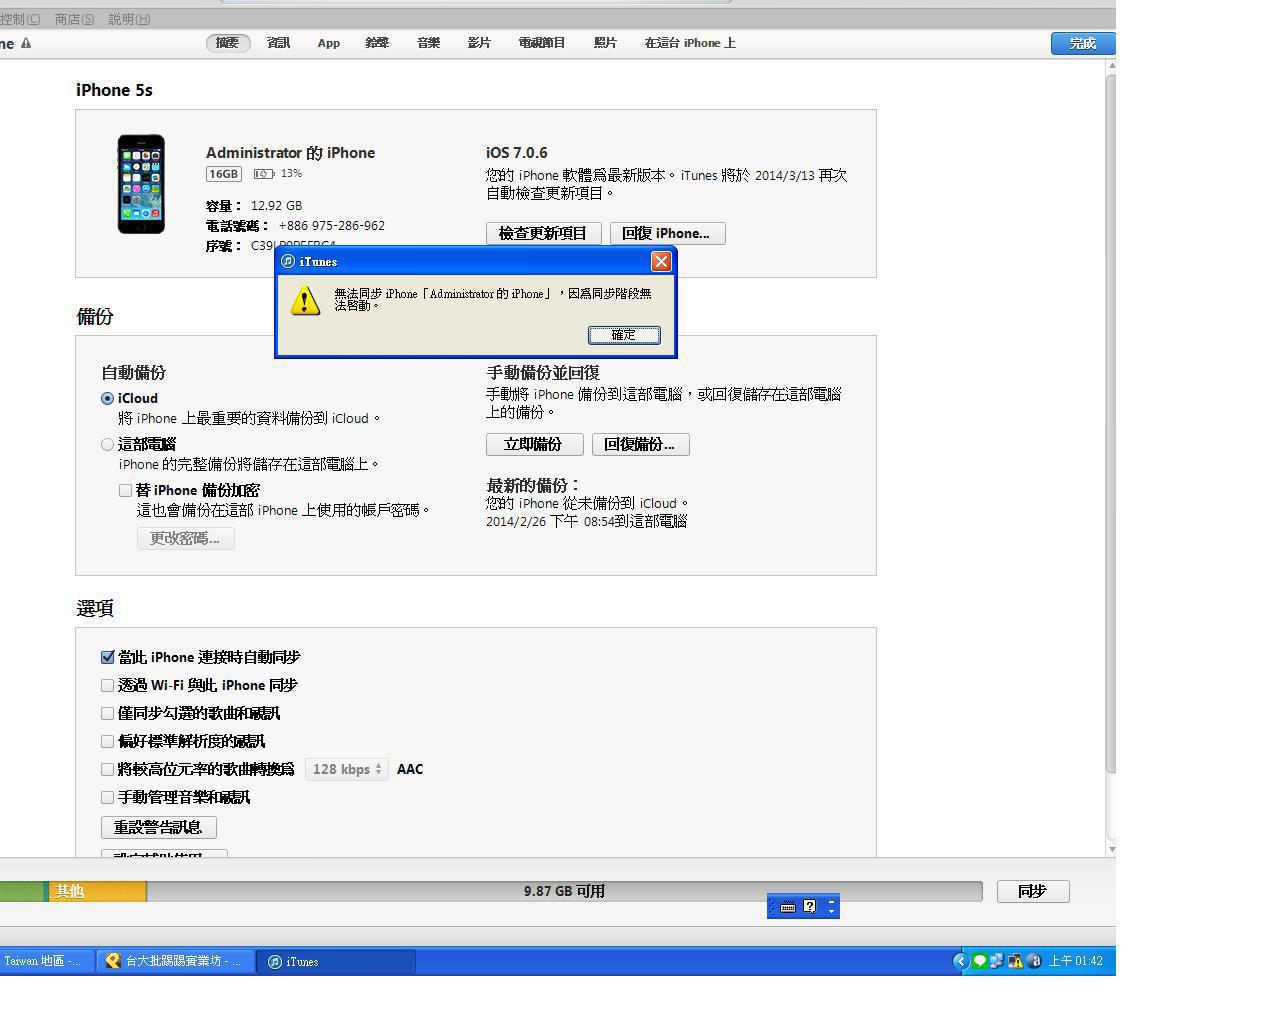
Task: Click the Taiwan 地區 taskbar button
Action: (45, 961)
